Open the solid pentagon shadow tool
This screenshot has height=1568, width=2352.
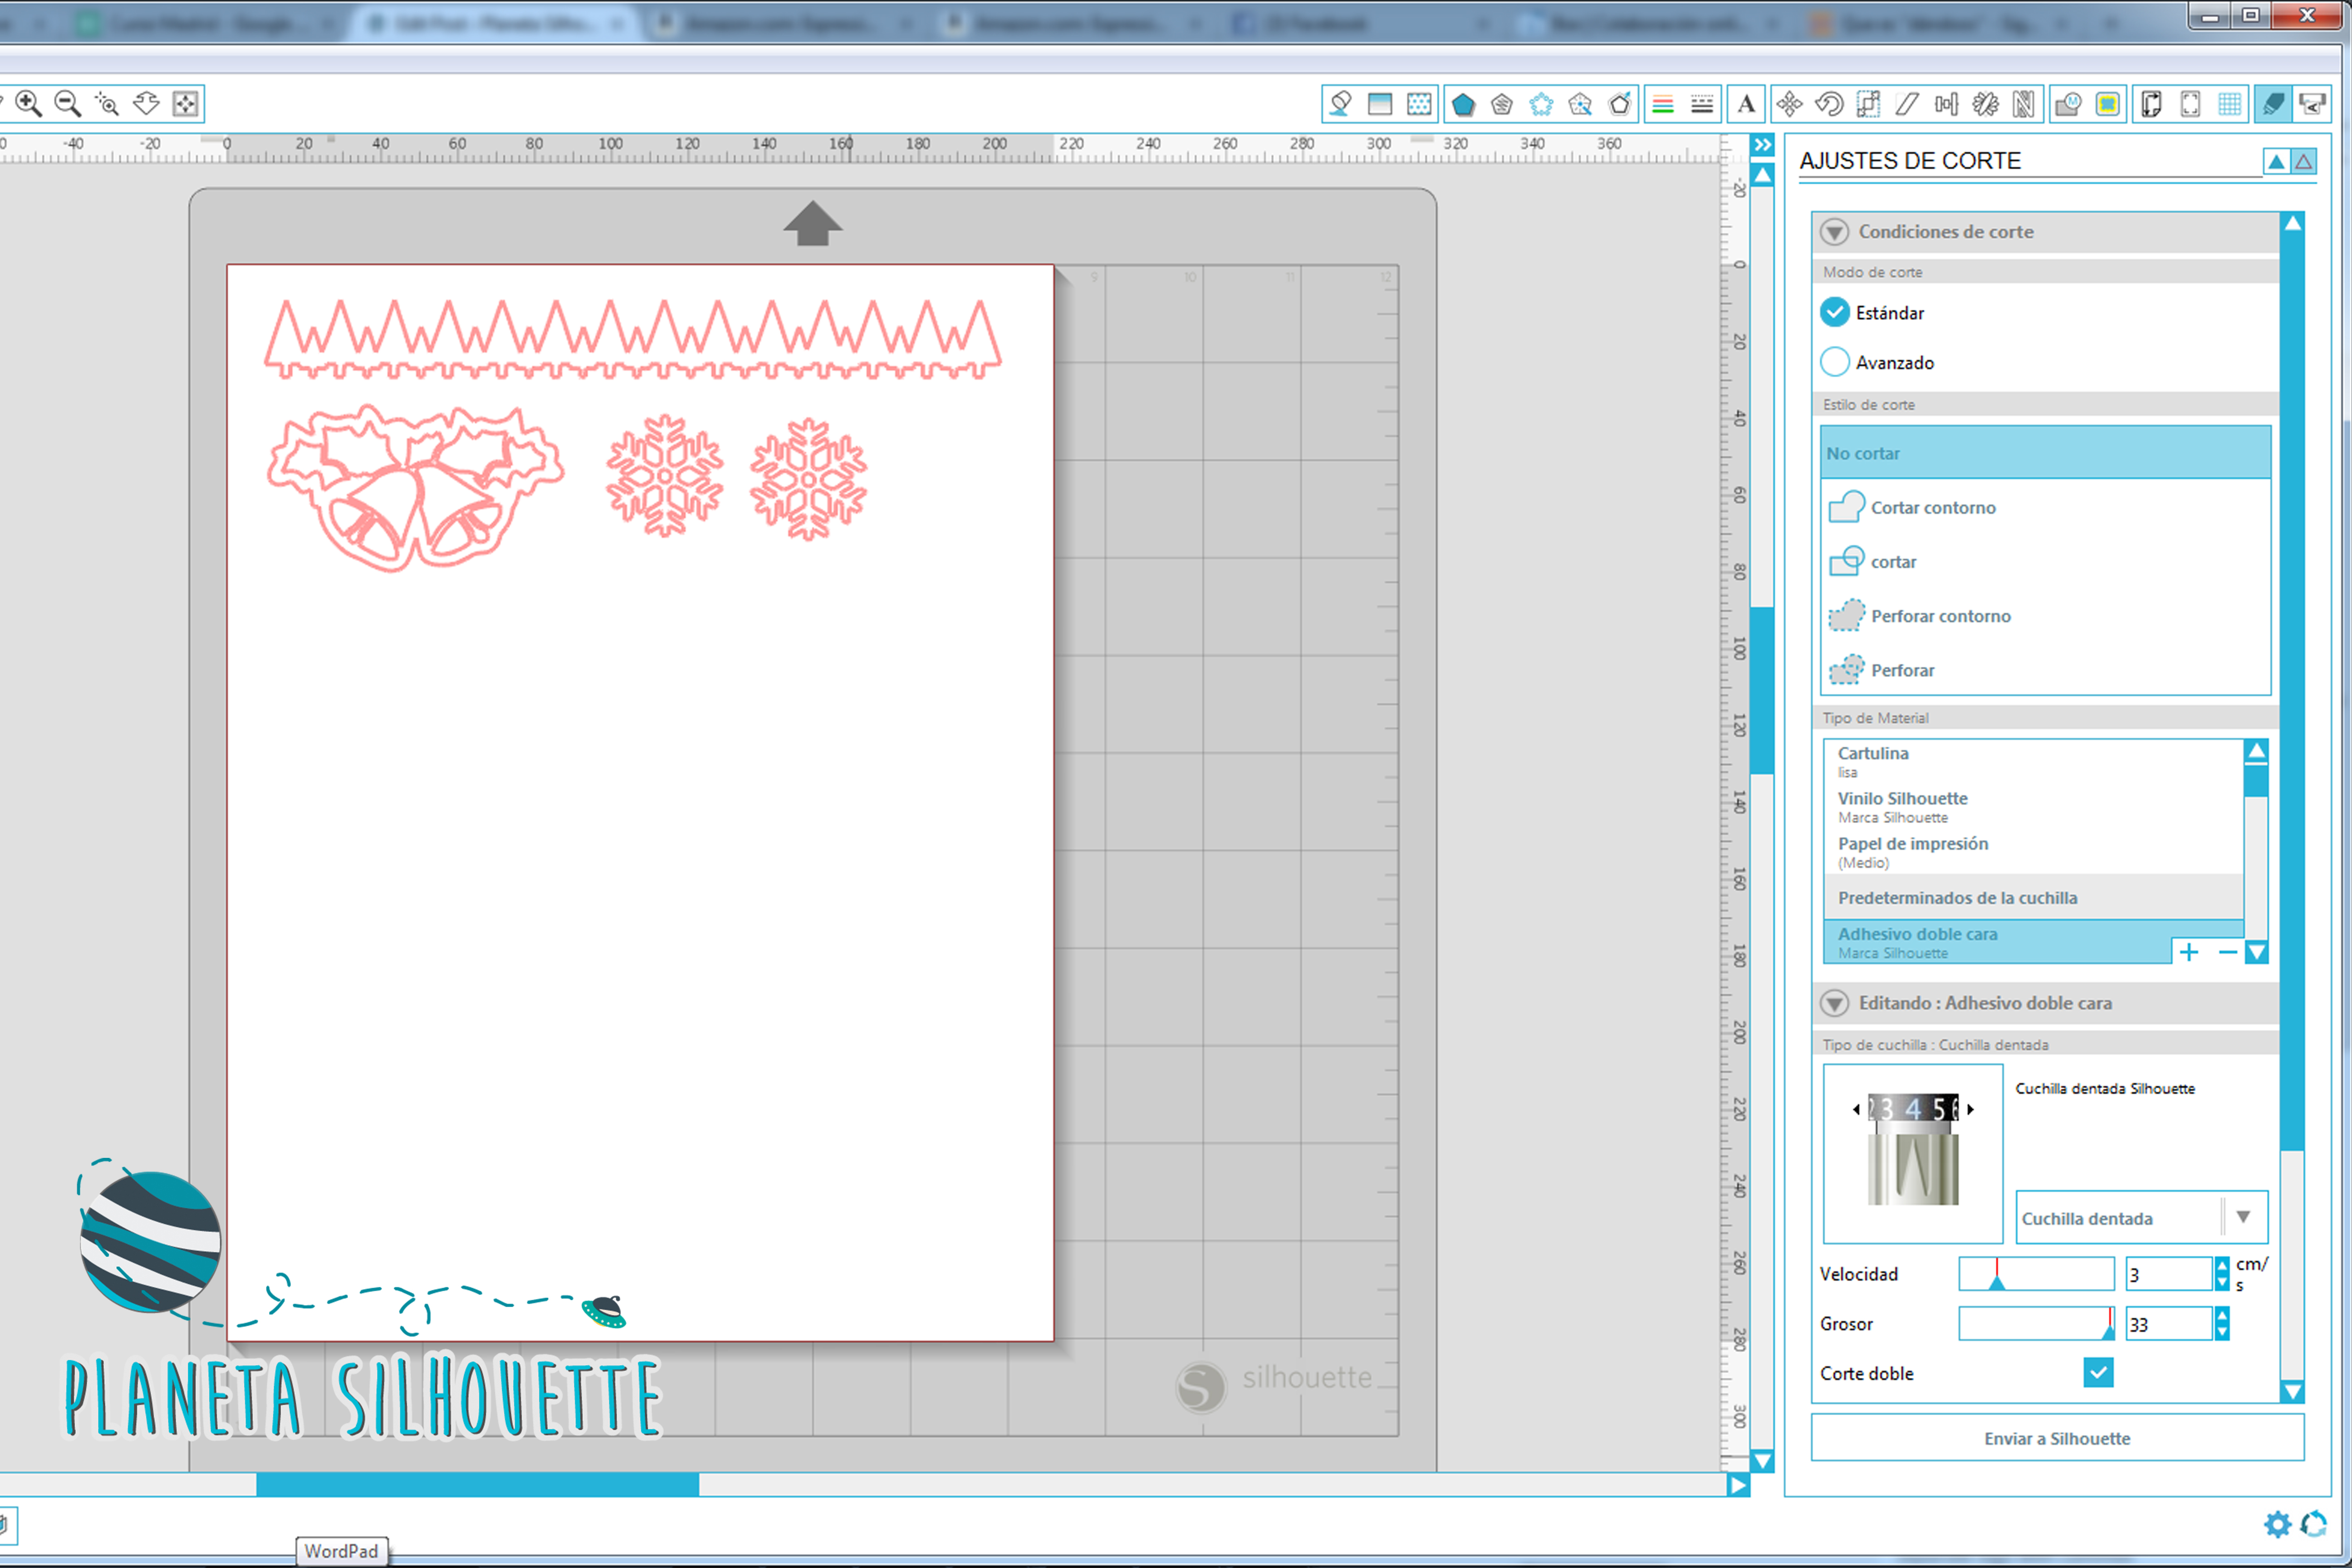[x=1463, y=104]
